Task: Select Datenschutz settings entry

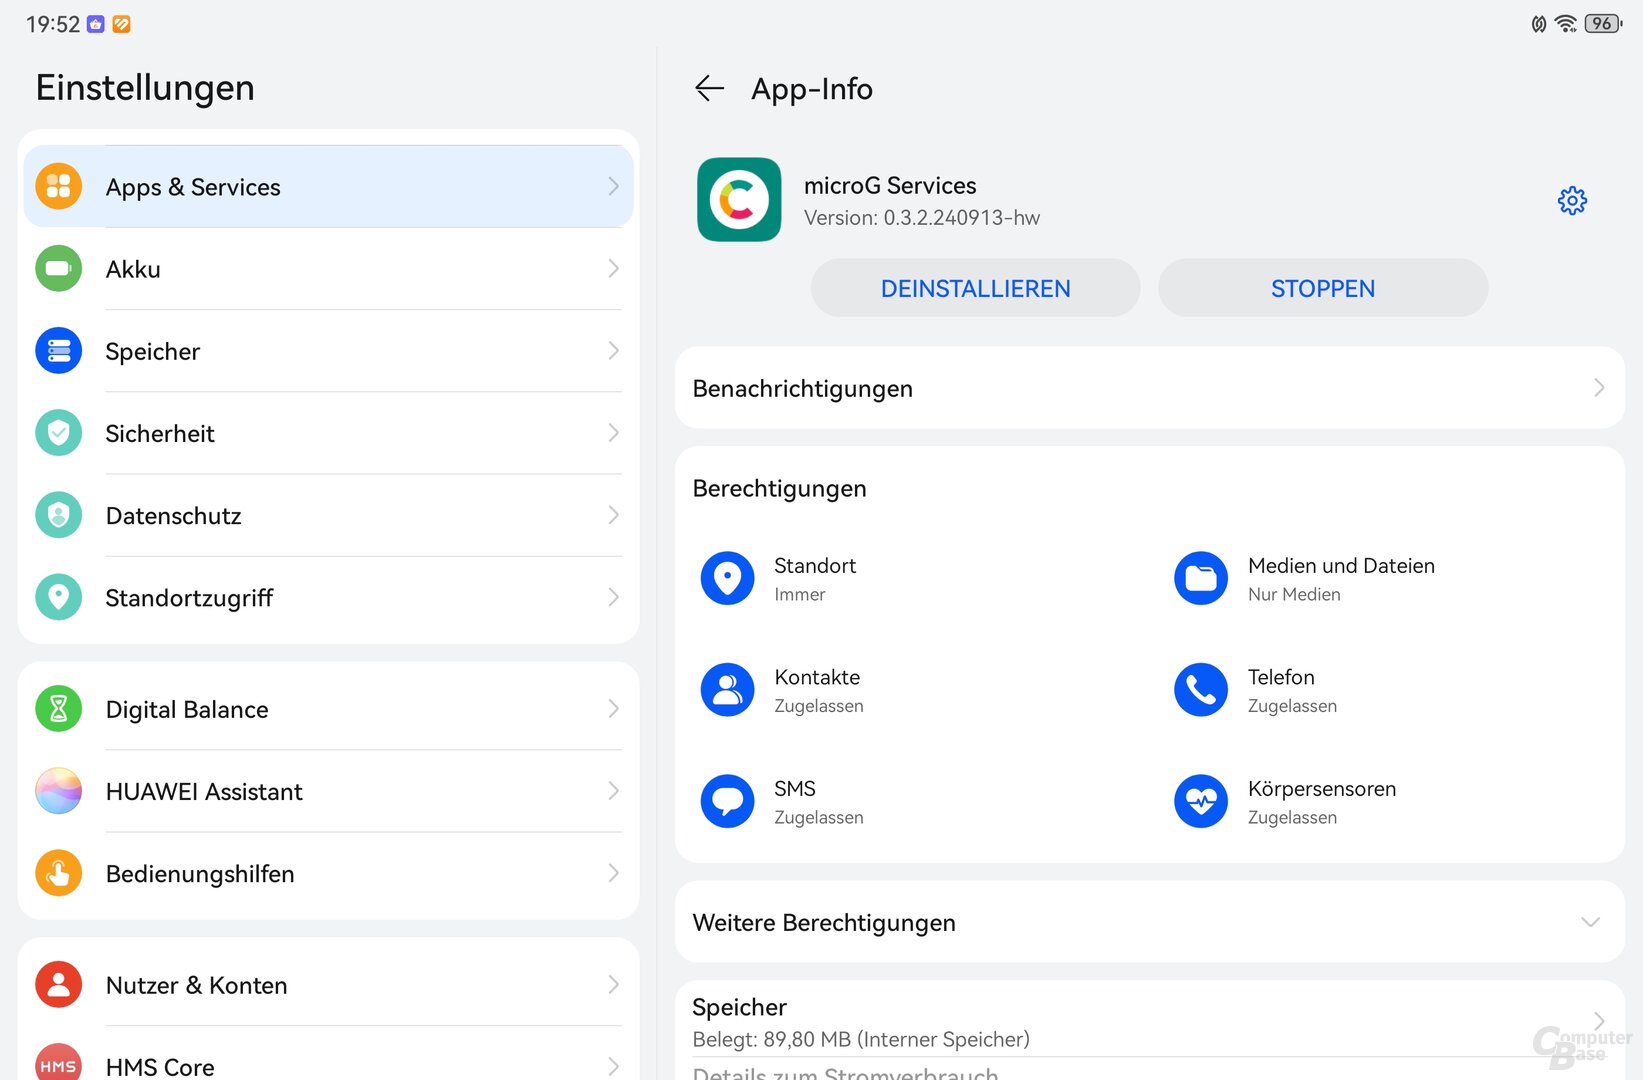Action: click(x=328, y=515)
